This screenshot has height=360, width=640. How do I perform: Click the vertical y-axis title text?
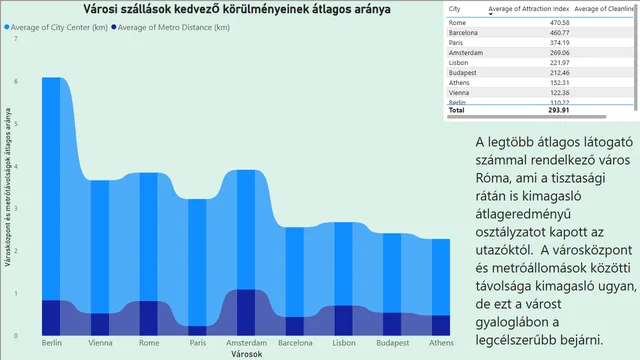click(8, 187)
